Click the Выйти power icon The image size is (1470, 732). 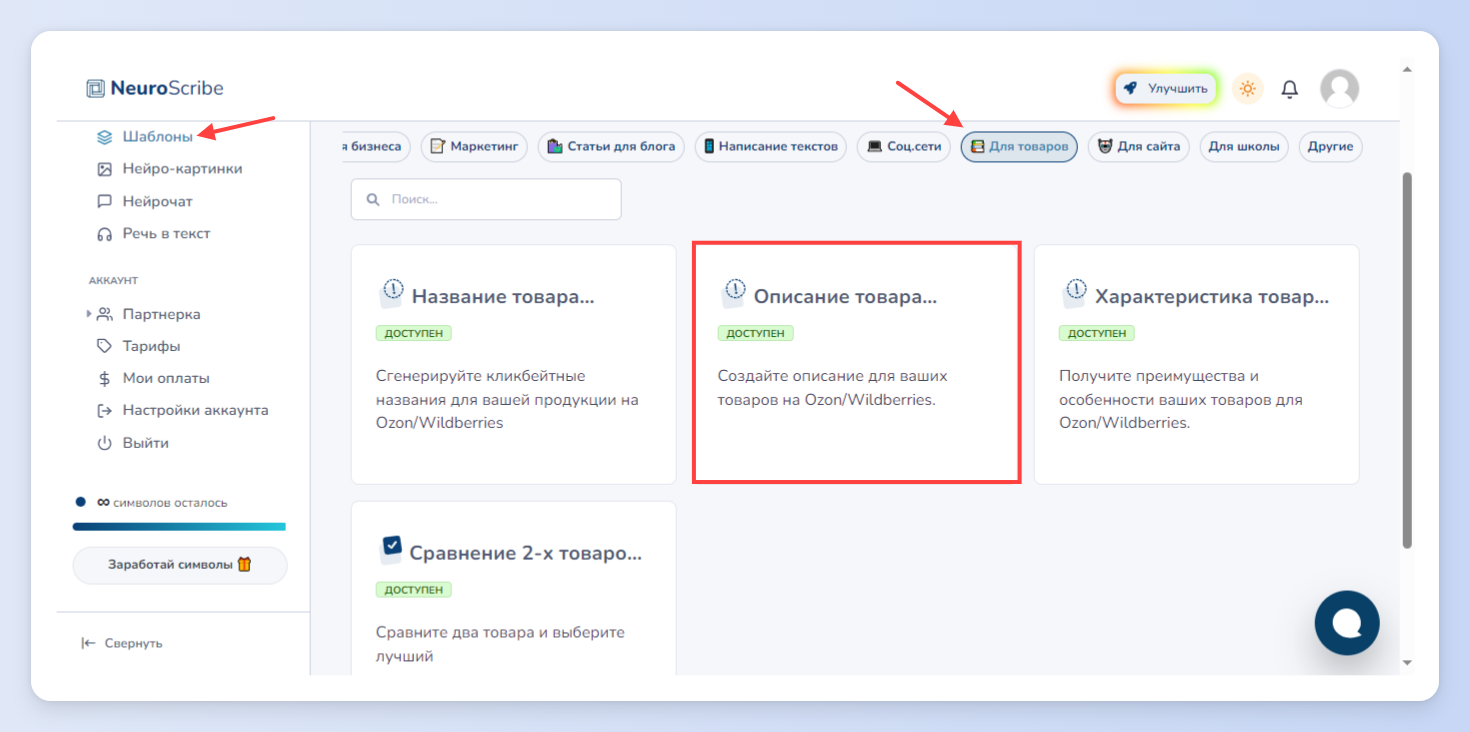click(104, 443)
